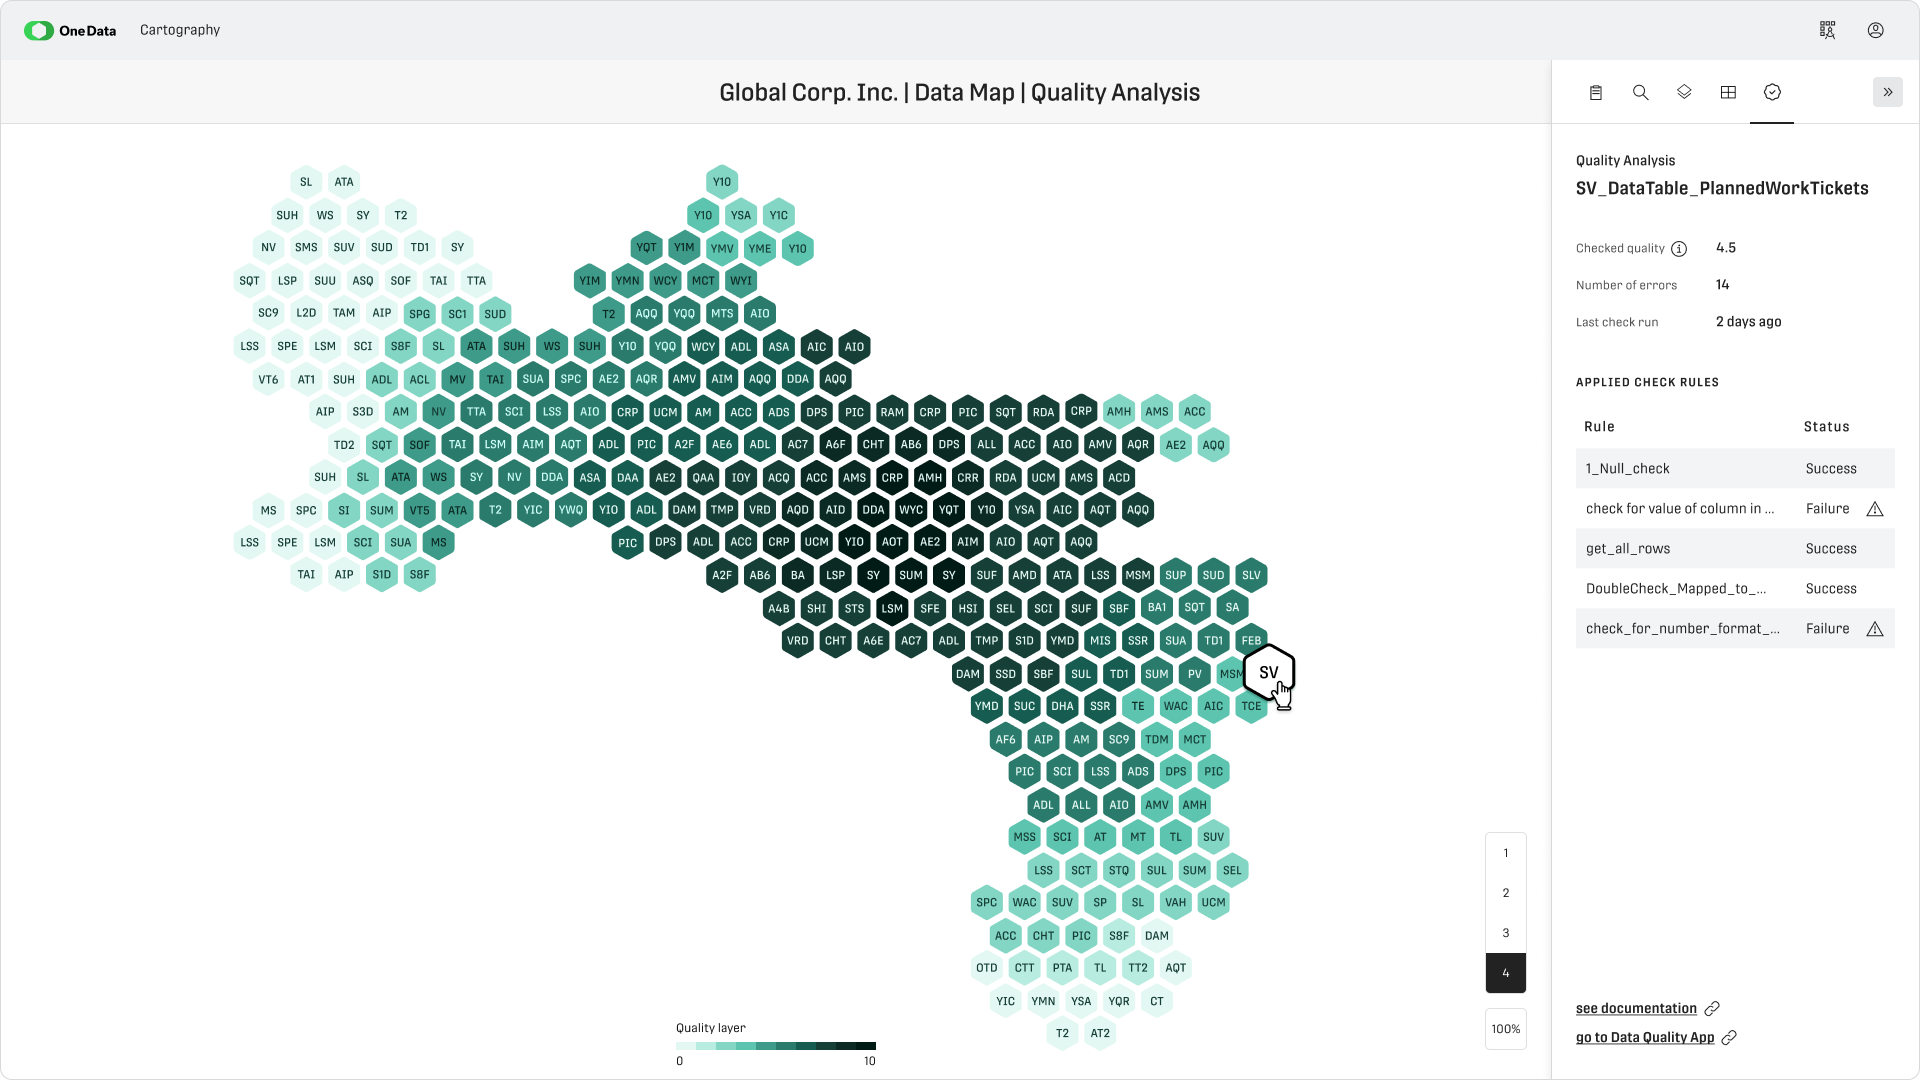Toggle zoom level 2 in the level switcher
The width and height of the screenshot is (1920, 1080).
tap(1505, 892)
